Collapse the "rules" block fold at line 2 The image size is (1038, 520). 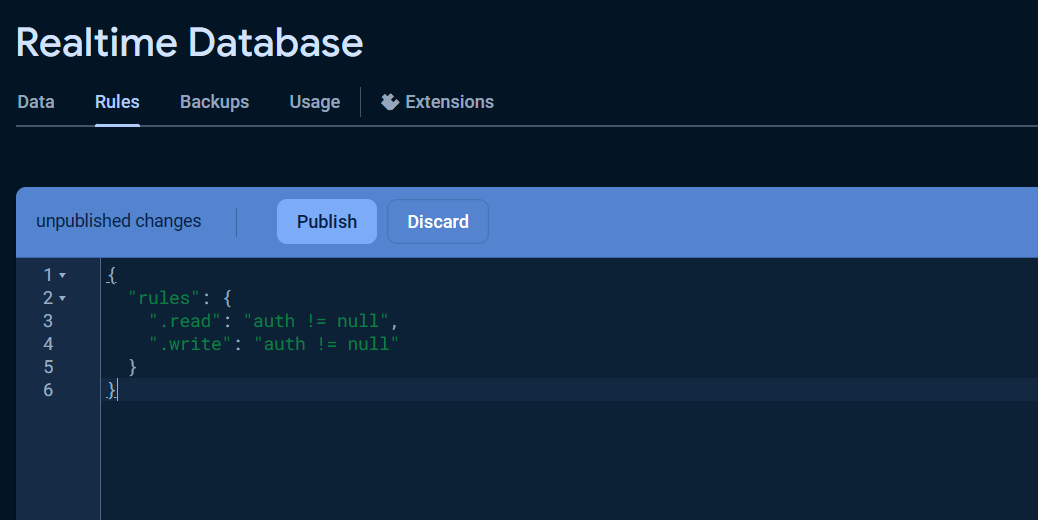[62, 298]
